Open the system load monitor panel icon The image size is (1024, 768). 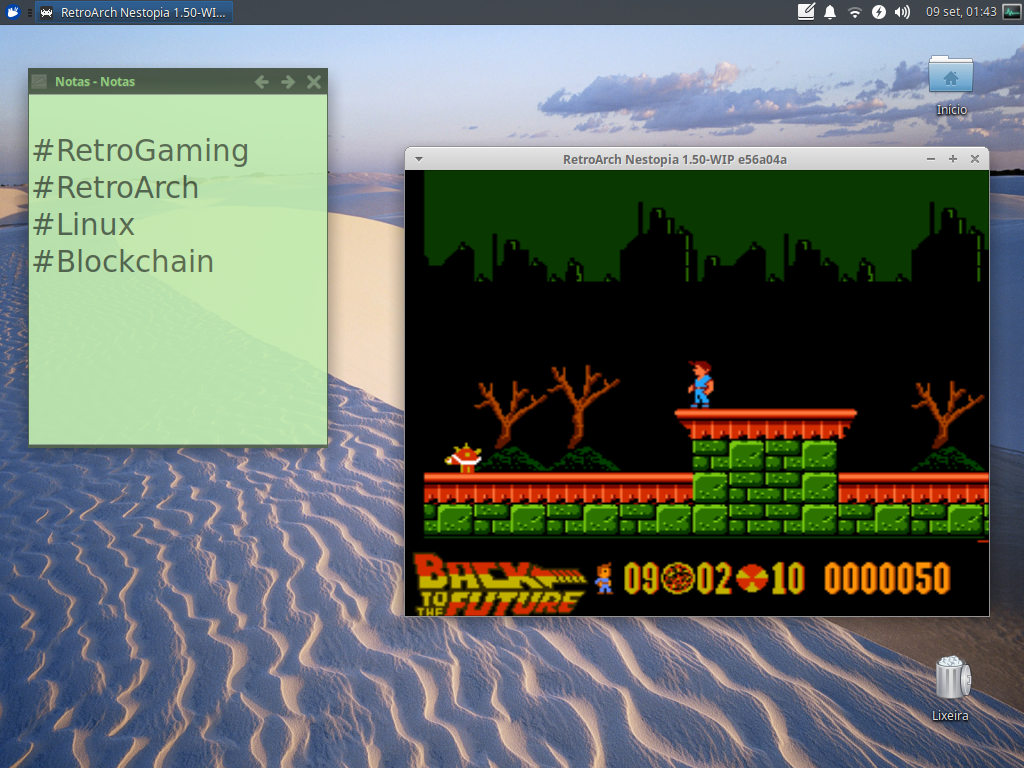click(x=1011, y=12)
